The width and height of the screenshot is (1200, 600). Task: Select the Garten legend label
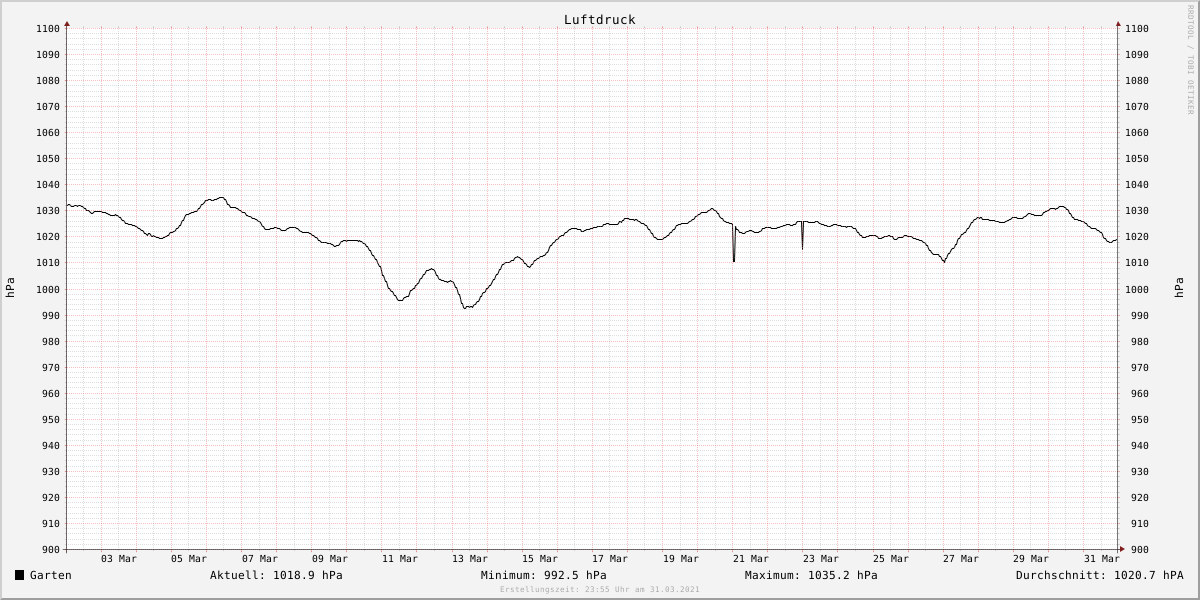pos(51,575)
